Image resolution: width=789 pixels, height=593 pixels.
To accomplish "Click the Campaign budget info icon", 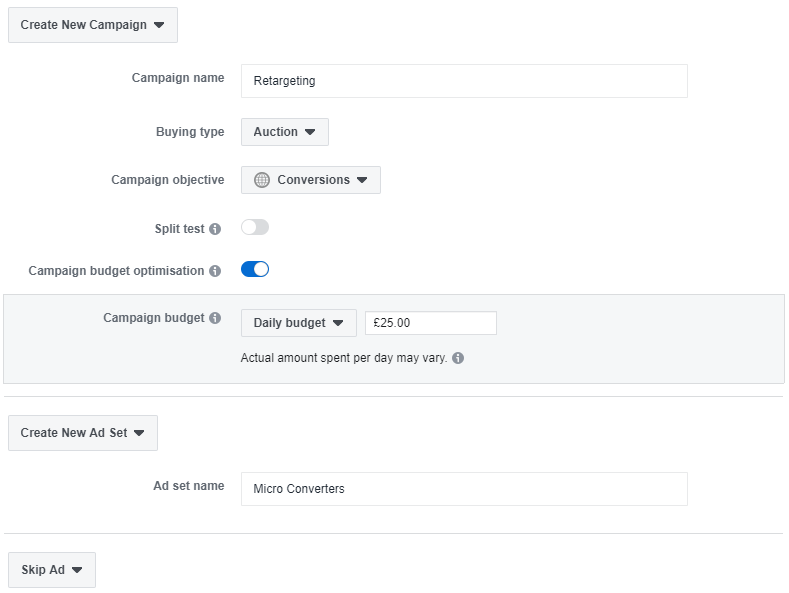I will [215, 318].
